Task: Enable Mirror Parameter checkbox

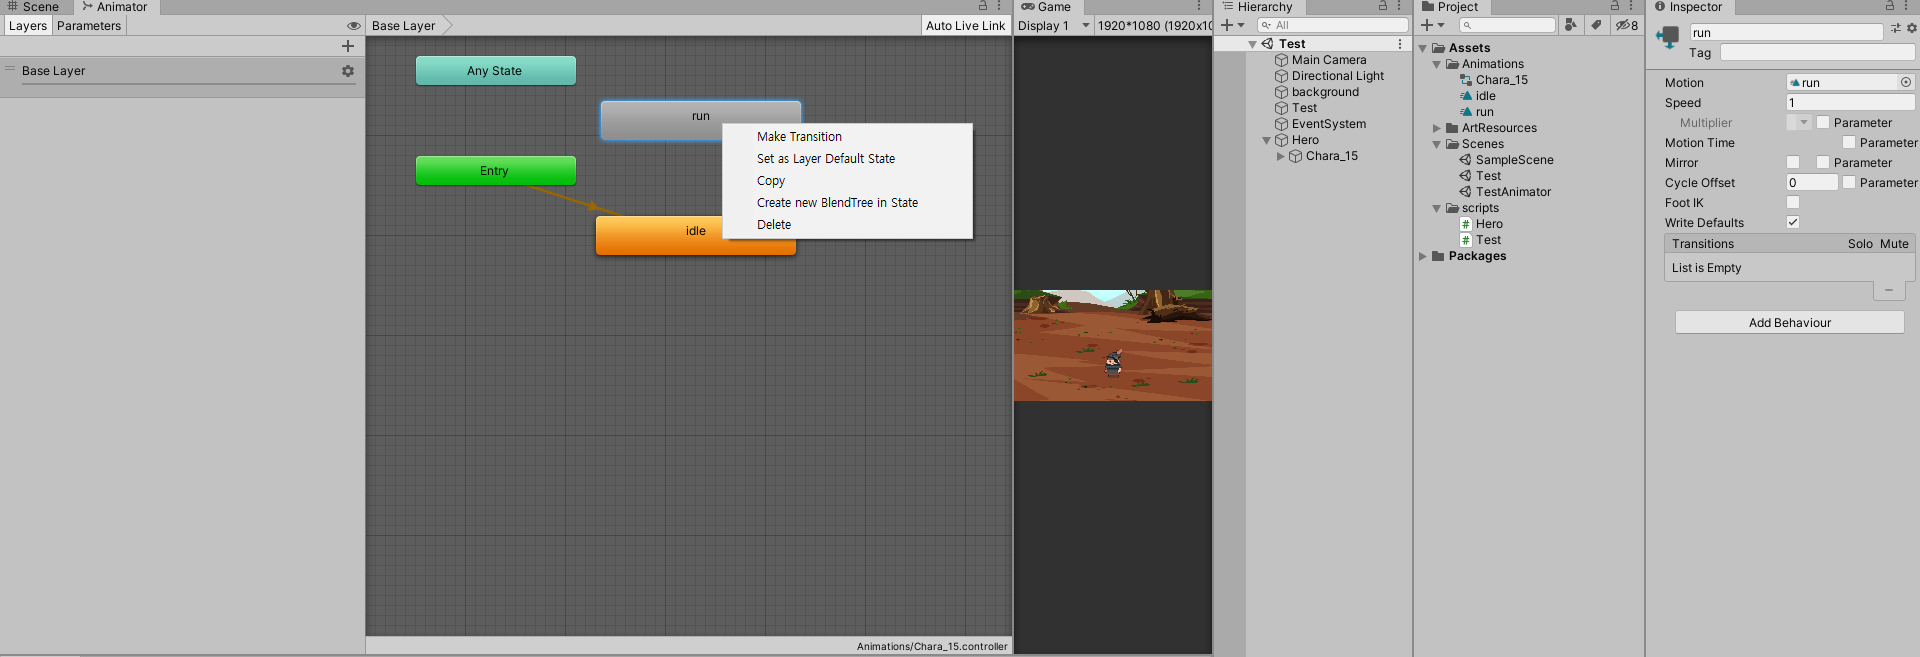Action: click(x=1823, y=162)
